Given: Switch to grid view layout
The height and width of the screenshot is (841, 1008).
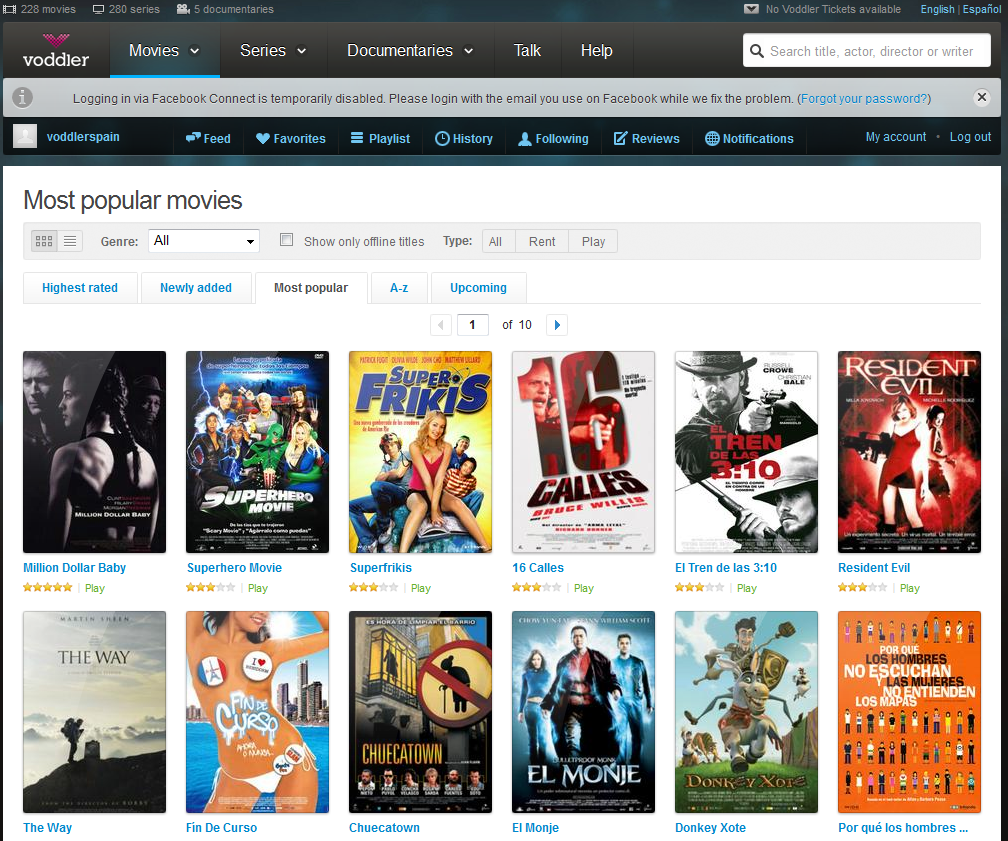Looking at the screenshot, I should point(44,241).
